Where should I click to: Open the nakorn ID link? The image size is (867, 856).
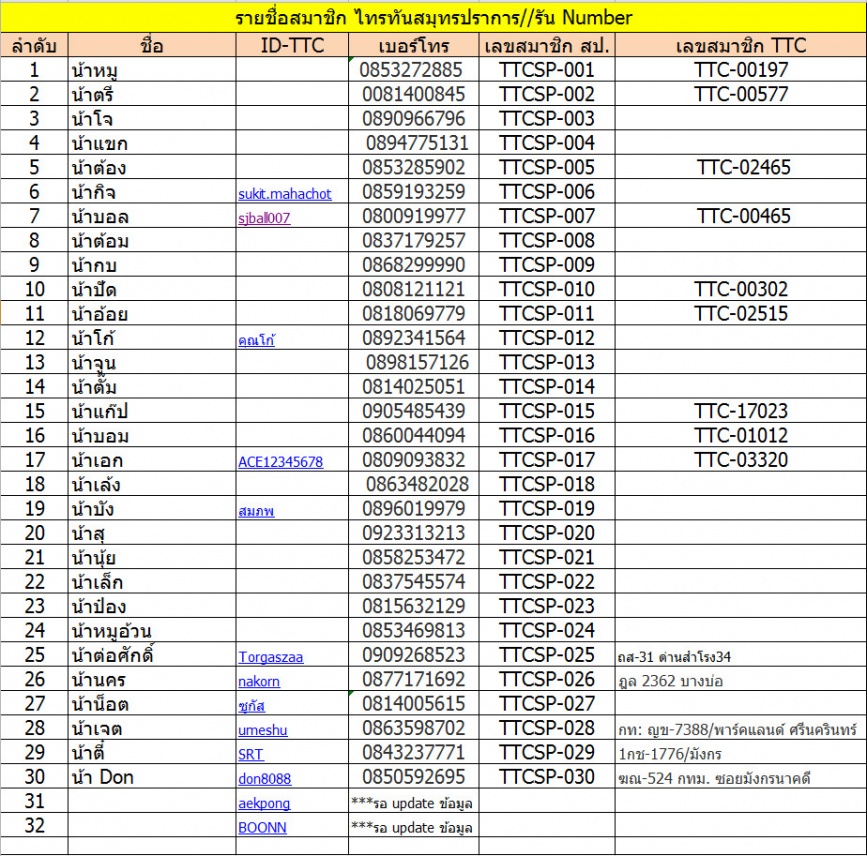[259, 681]
